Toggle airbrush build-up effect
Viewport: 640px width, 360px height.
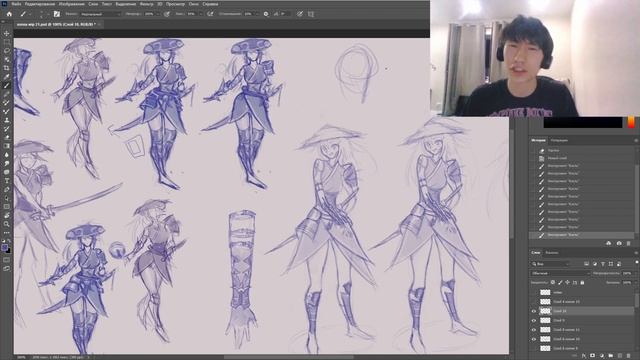(210, 14)
